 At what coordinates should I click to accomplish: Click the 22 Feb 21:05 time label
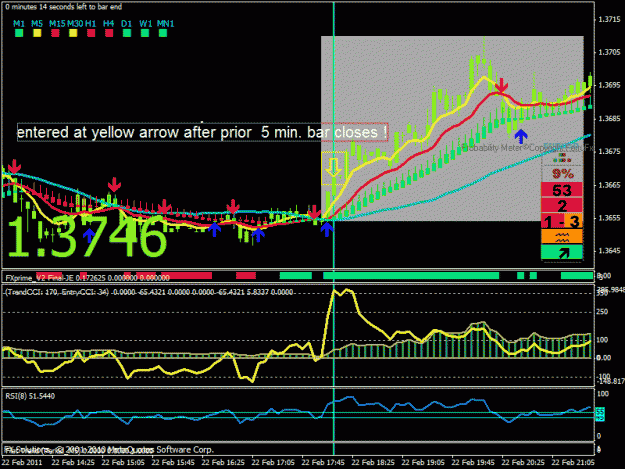pyautogui.click(x=573, y=462)
